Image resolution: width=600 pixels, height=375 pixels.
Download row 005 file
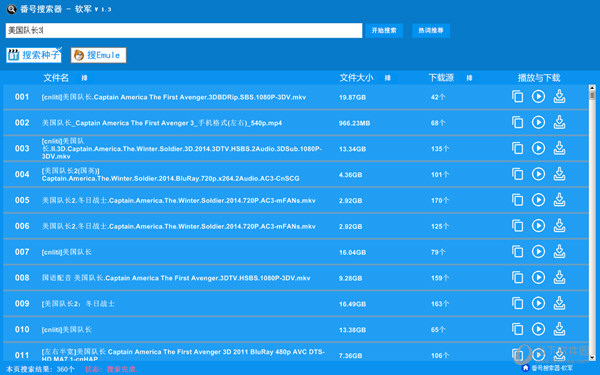pyautogui.click(x=559, y=200)
